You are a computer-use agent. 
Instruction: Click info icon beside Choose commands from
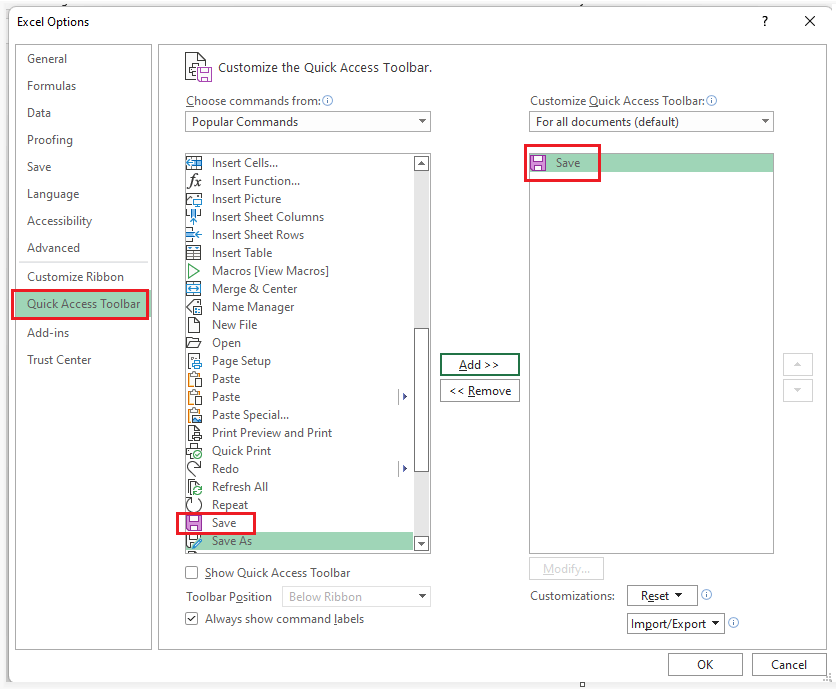pyautogui.click(x=328, y=101)
